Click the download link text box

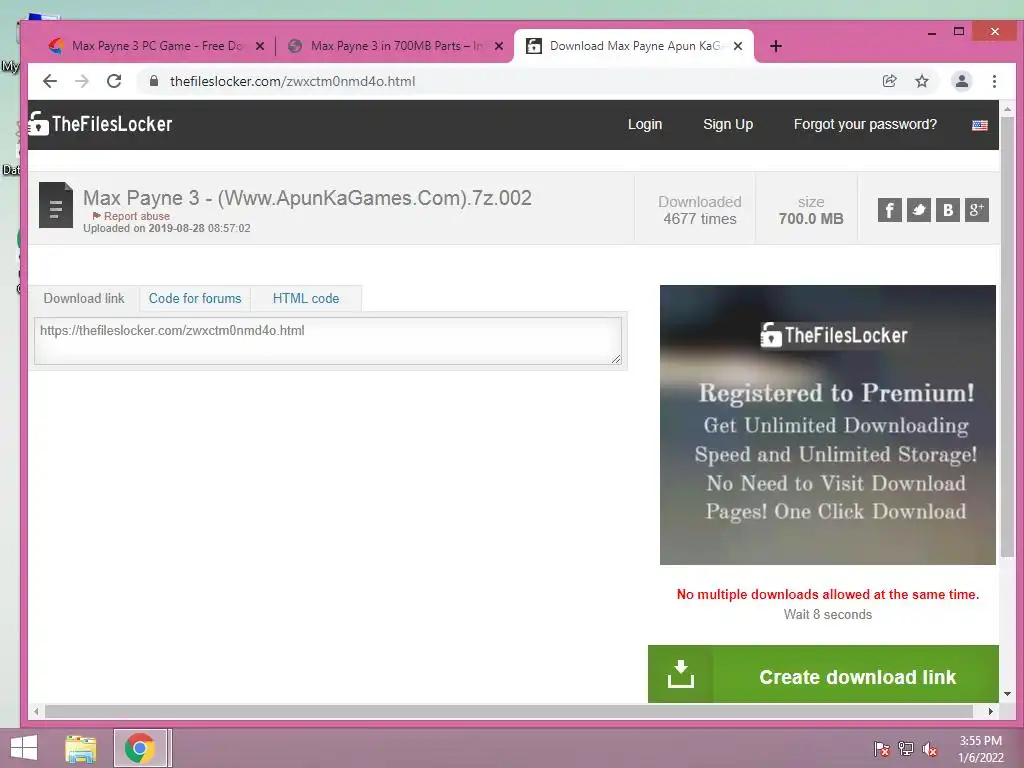pos(328,341)
